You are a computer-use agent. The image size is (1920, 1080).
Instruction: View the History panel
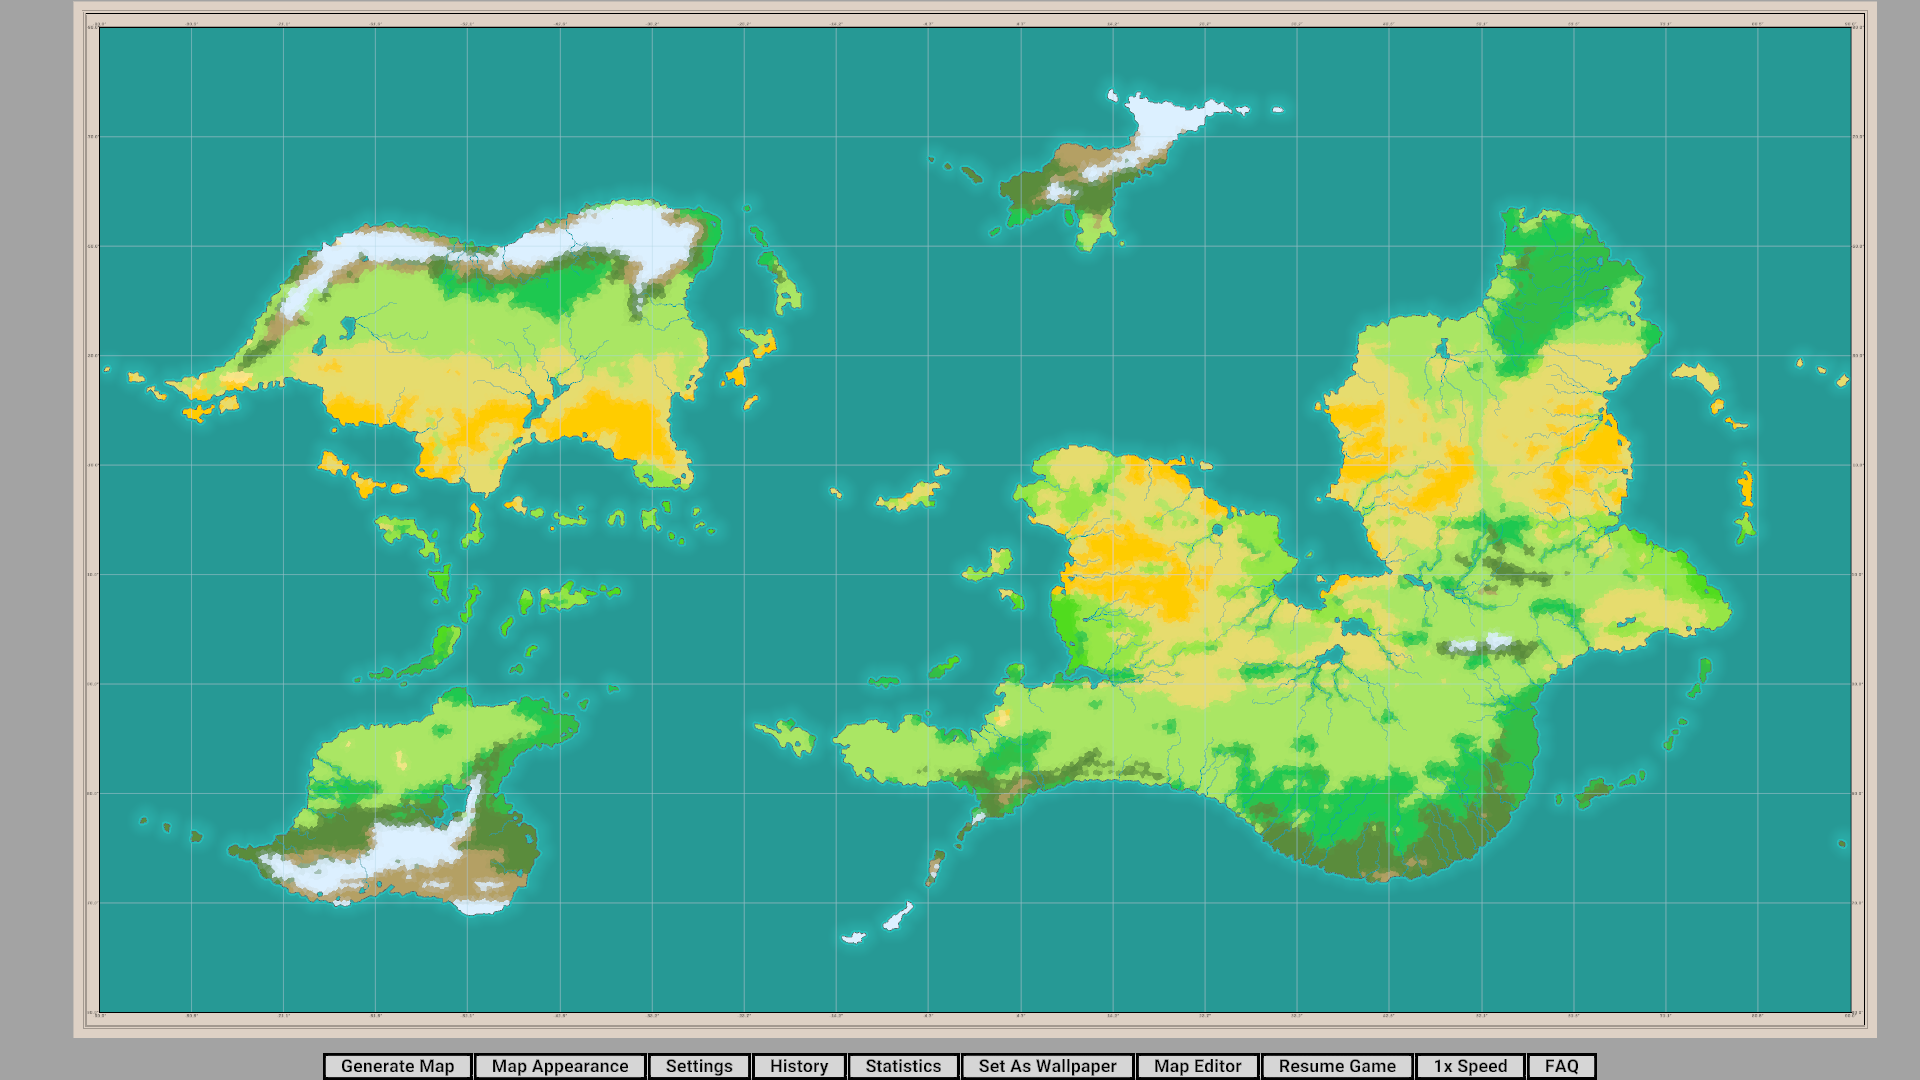point(799,1066)
